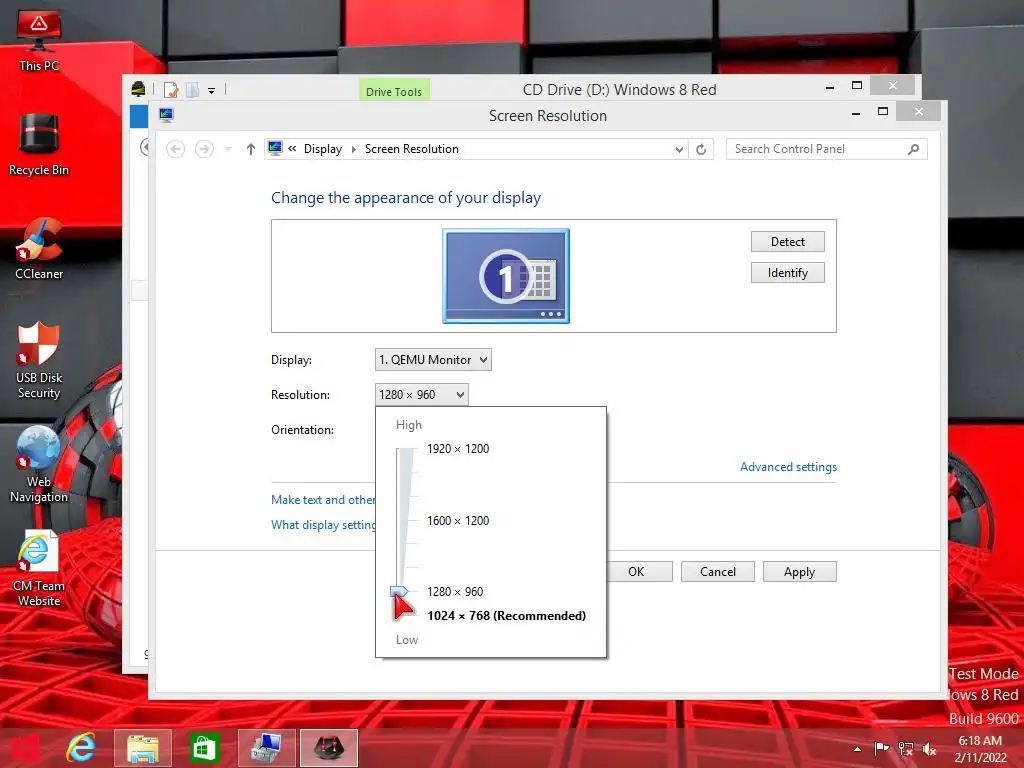Launch CCleaner desktop shortcut

(x=39, y=249)
